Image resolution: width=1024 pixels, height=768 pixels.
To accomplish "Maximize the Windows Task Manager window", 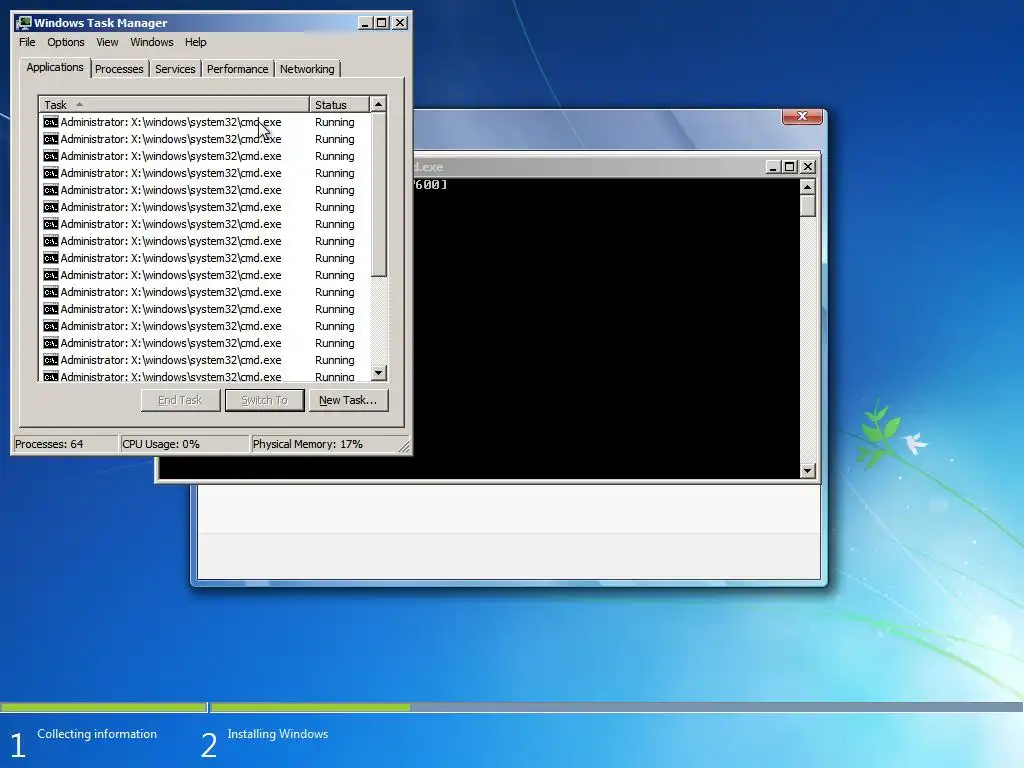I will [x=382, y=23].
